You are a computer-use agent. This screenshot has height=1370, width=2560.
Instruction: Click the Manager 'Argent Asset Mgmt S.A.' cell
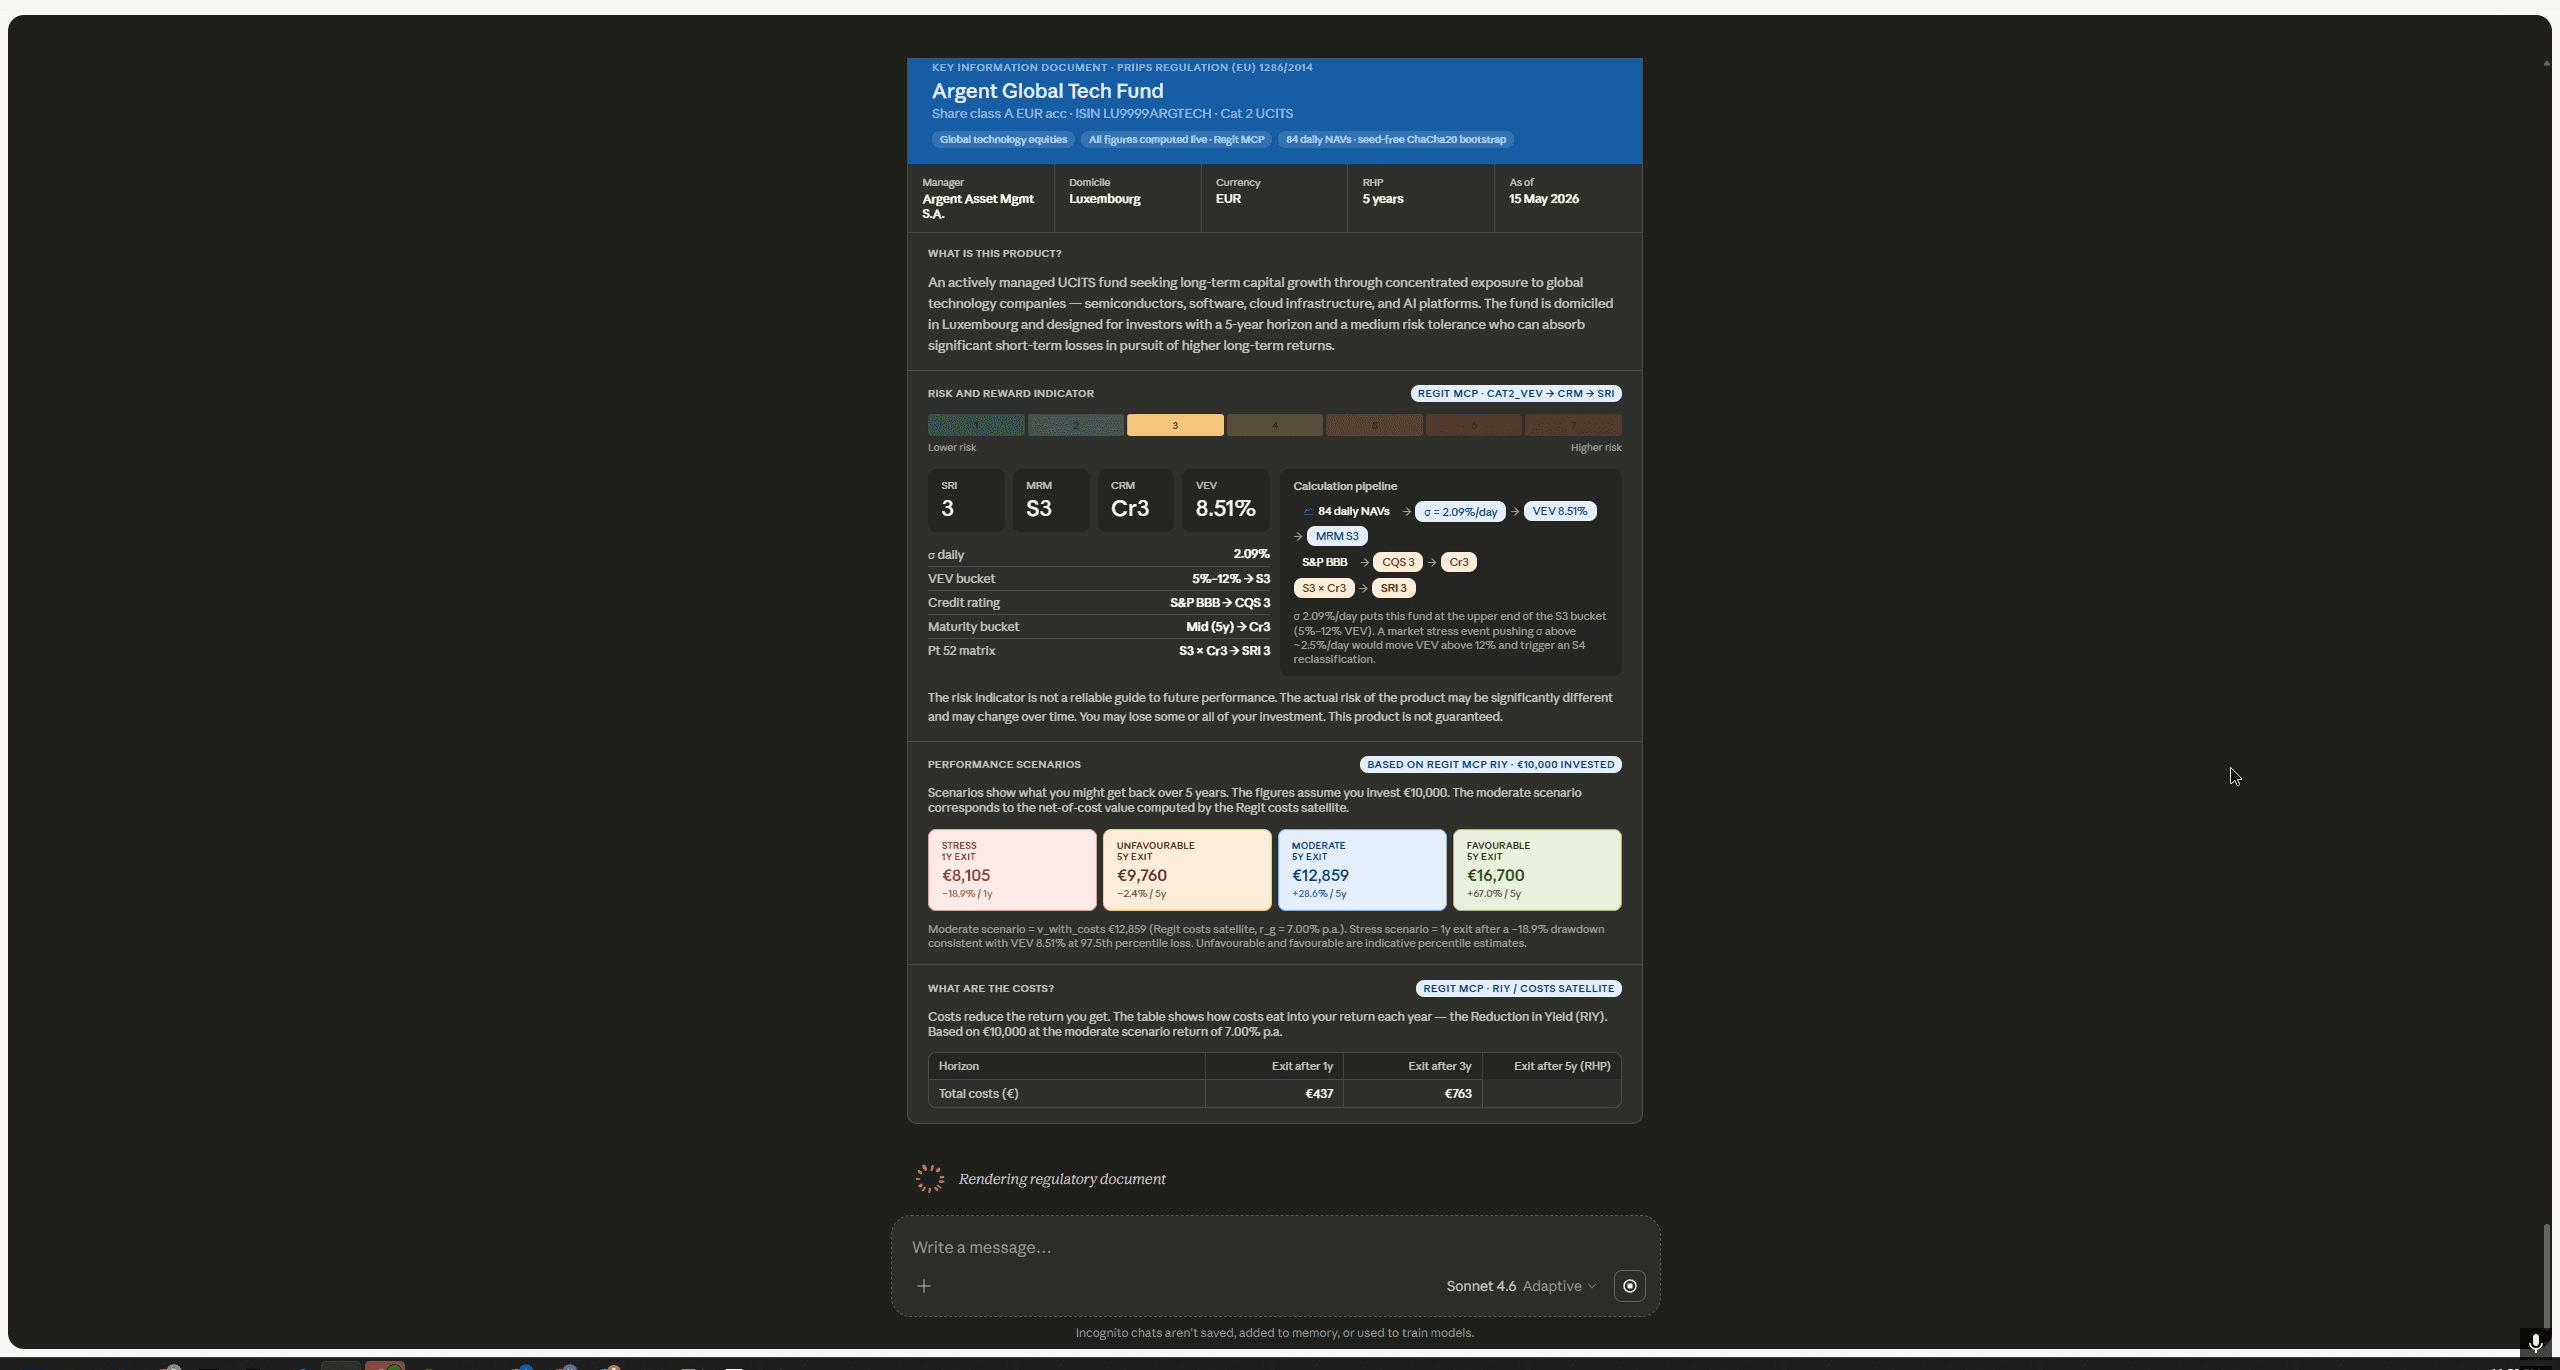(981, 199)
